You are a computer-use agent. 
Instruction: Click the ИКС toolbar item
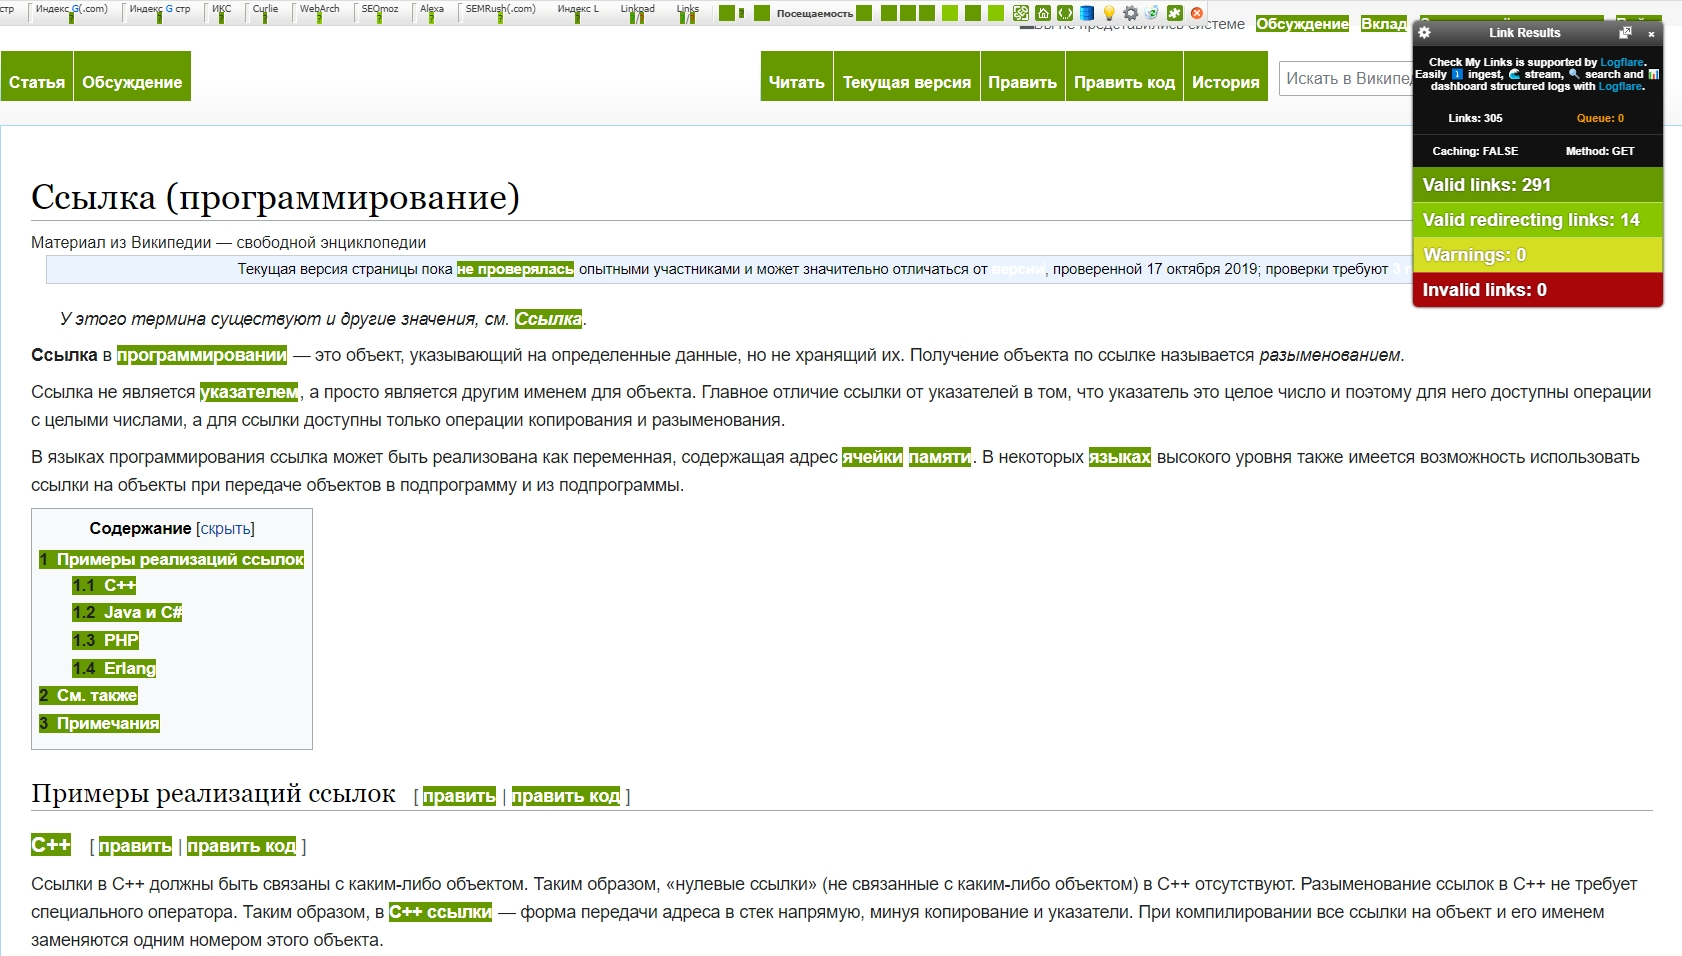pyautogui.click(x=221, y=11)
